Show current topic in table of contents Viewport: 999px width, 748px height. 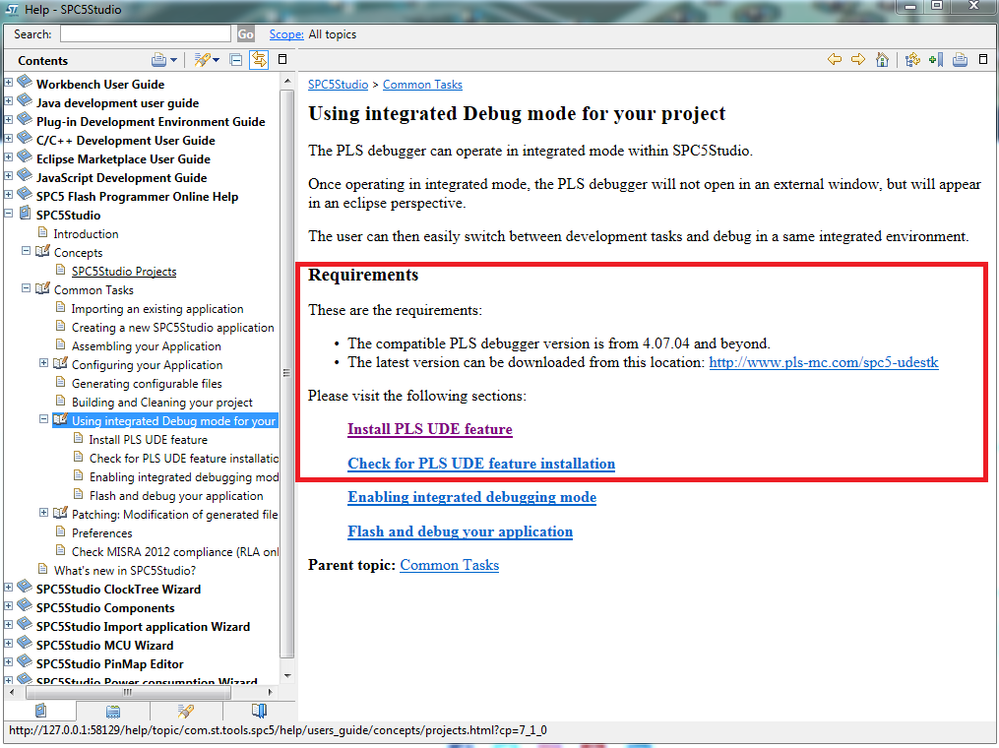click(x=912, y=59)
